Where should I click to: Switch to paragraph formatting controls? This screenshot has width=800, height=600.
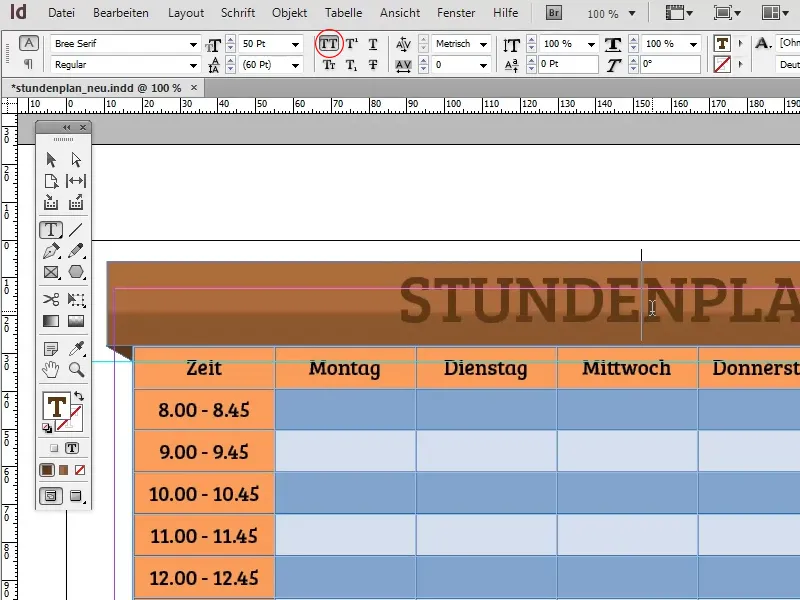tap(29, 64)
